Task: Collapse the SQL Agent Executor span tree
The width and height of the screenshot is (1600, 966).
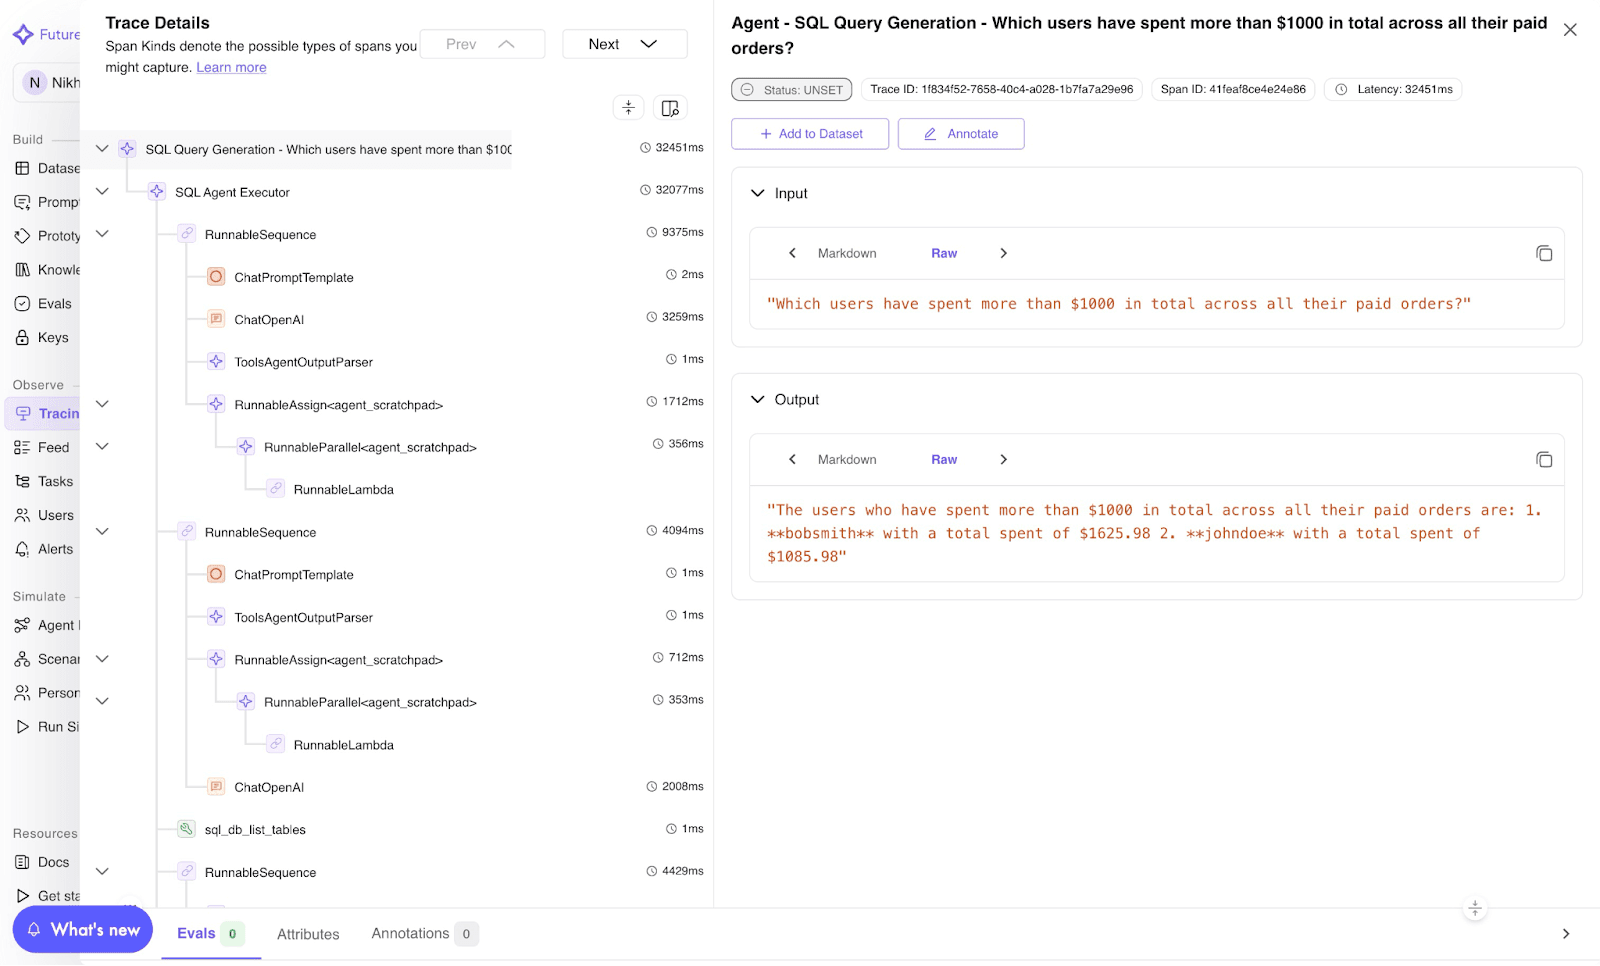Action: tap(101, 190)
